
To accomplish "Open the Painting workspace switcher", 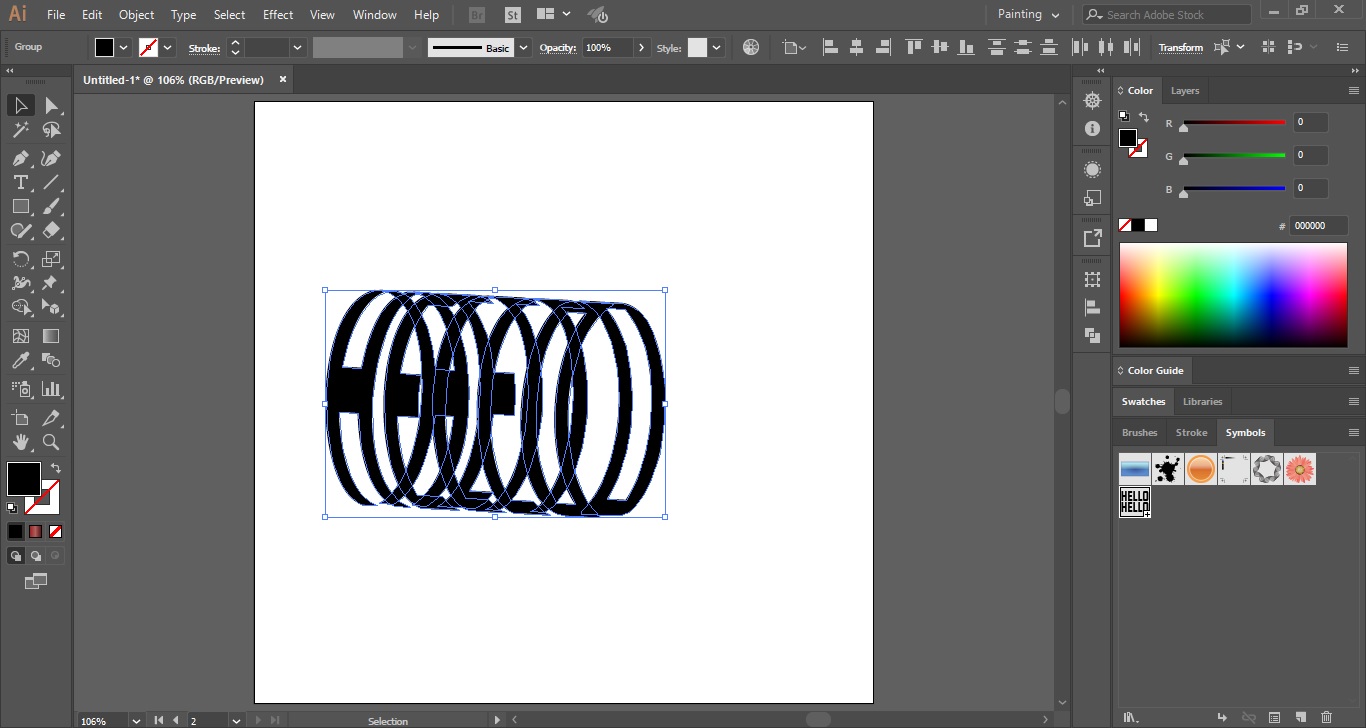I will point(1027,14).
